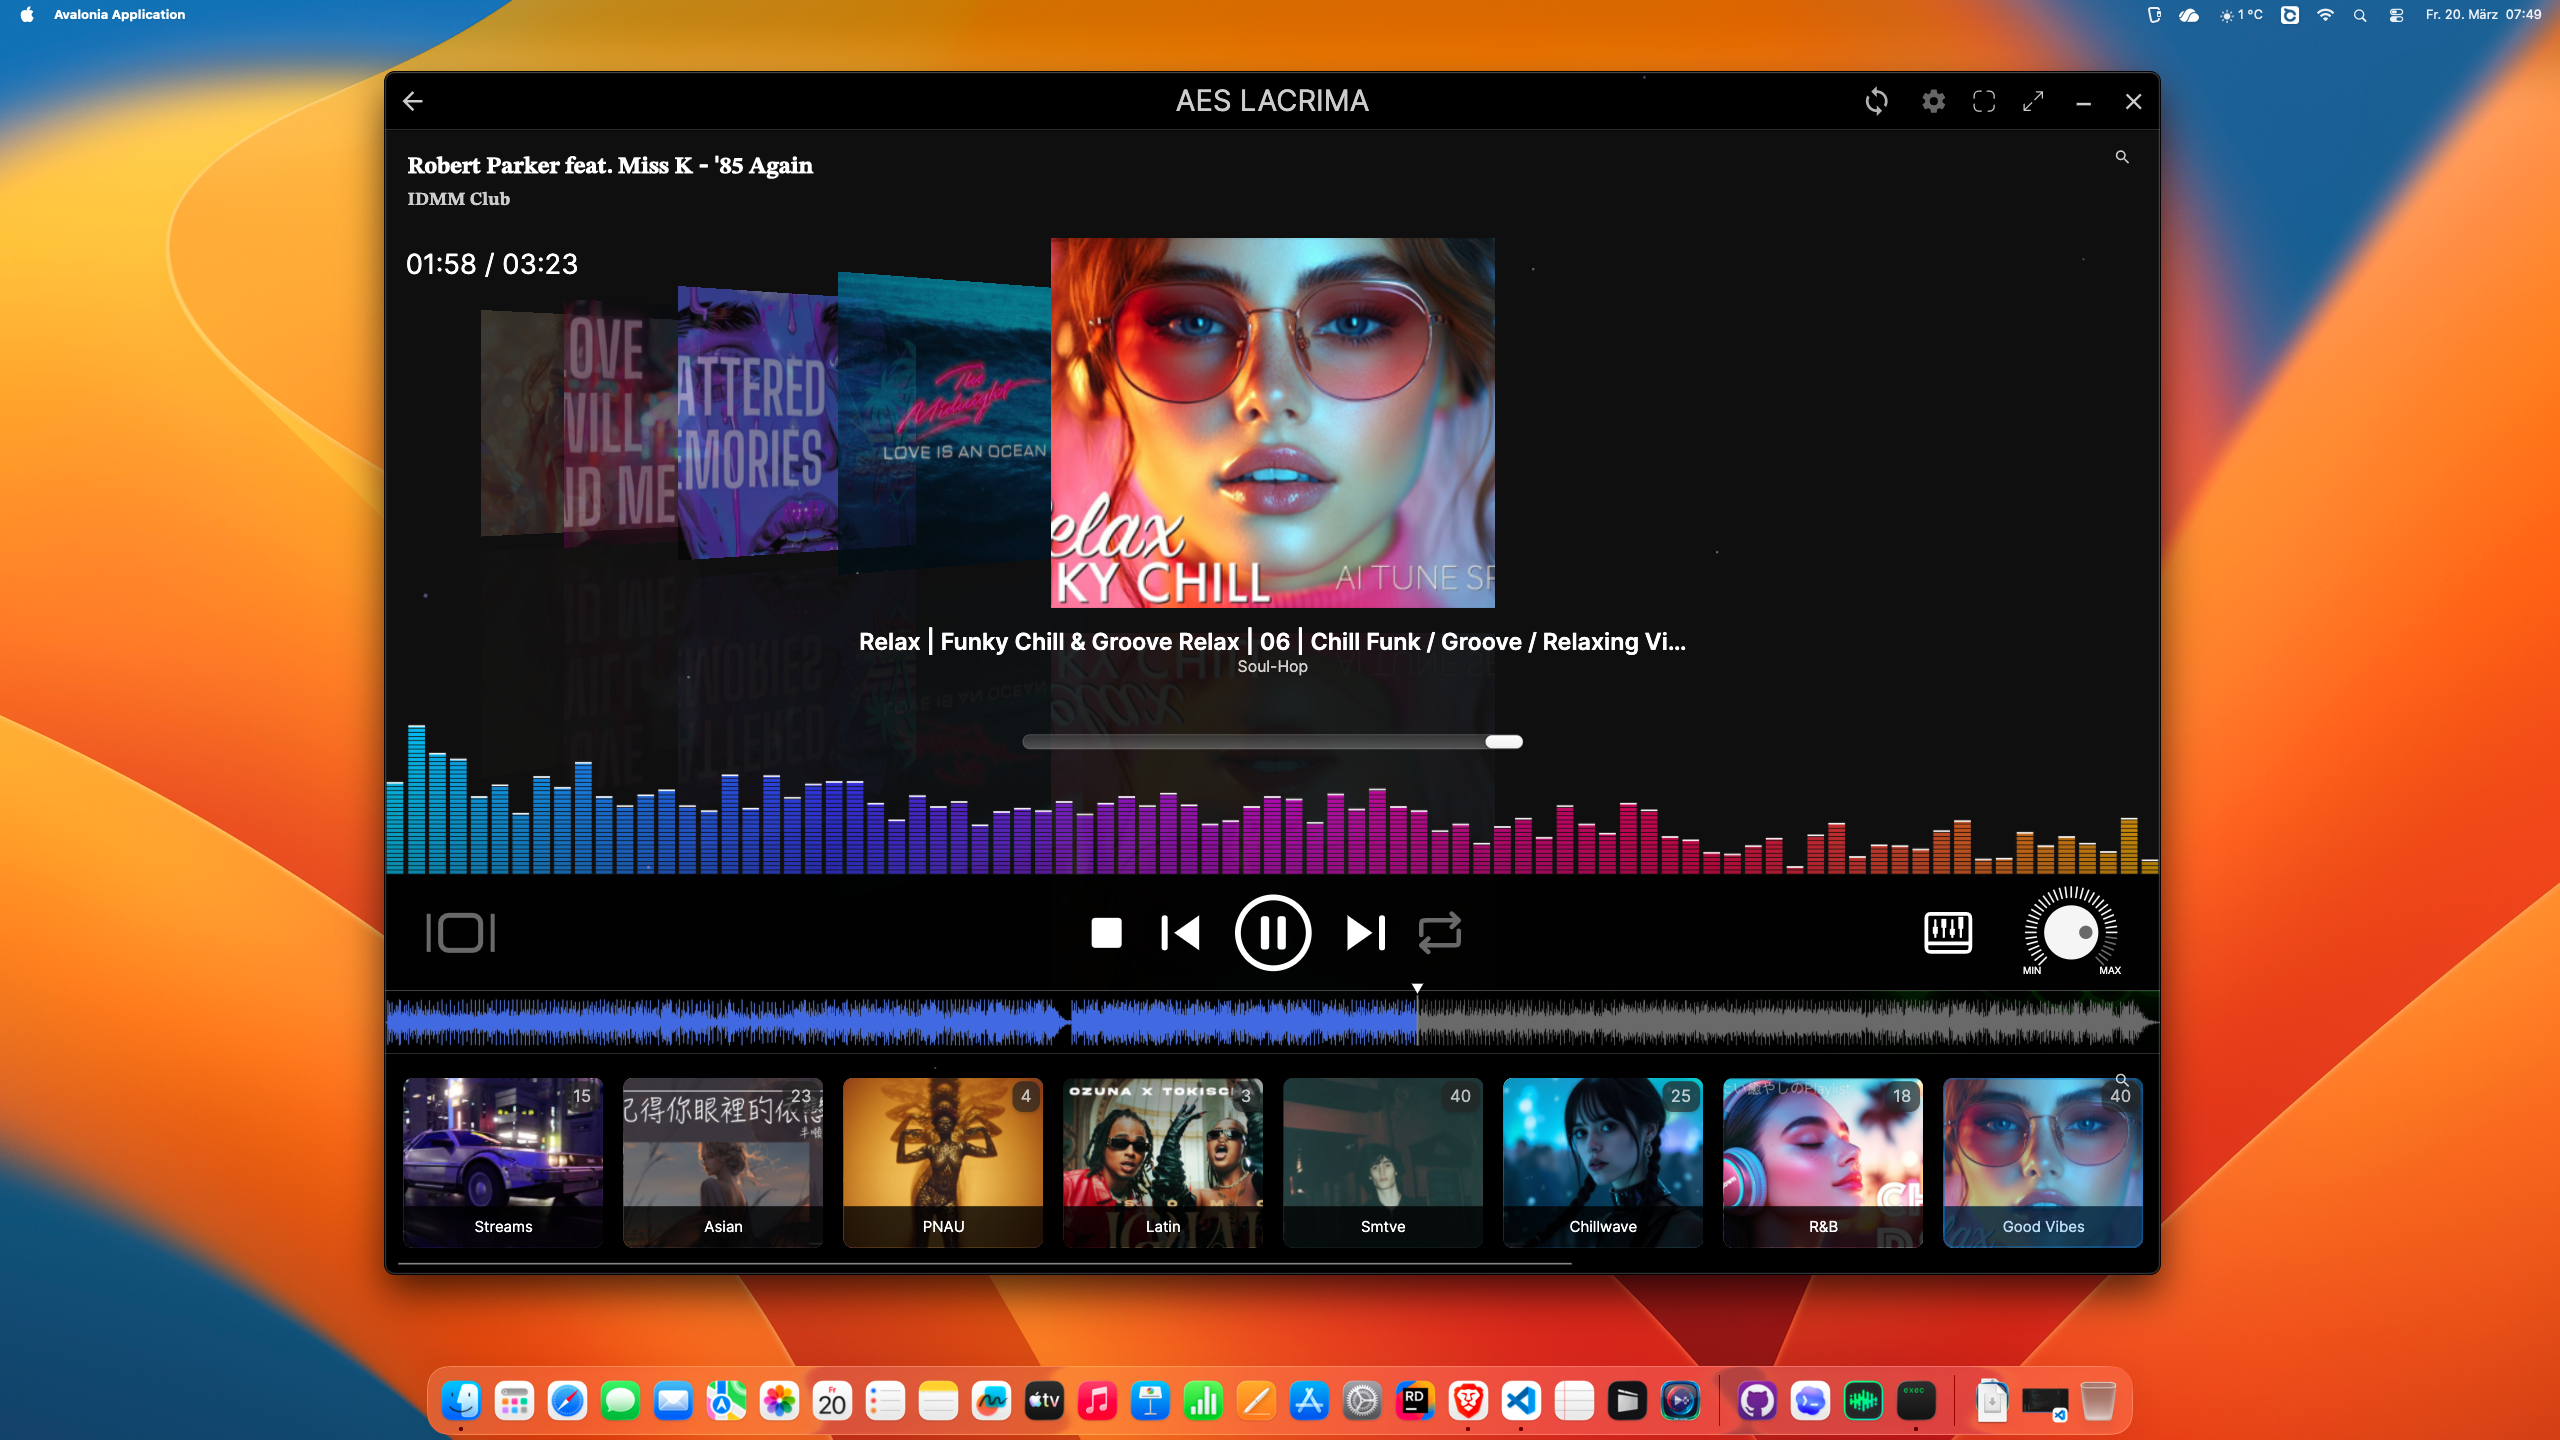Click the weather 1°C menu bar item
Screen dimensions: 2560x1440
pos(2241,15)
